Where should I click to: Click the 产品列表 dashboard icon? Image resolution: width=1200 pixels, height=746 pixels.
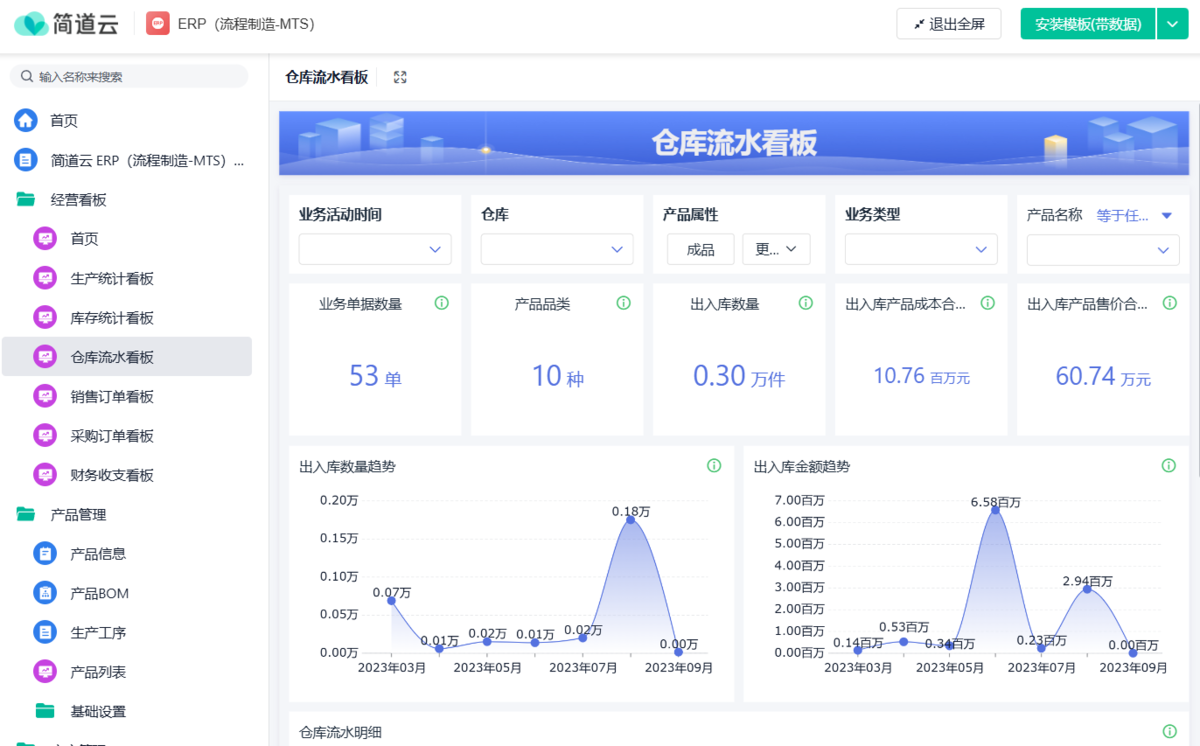tap(45, 672)
